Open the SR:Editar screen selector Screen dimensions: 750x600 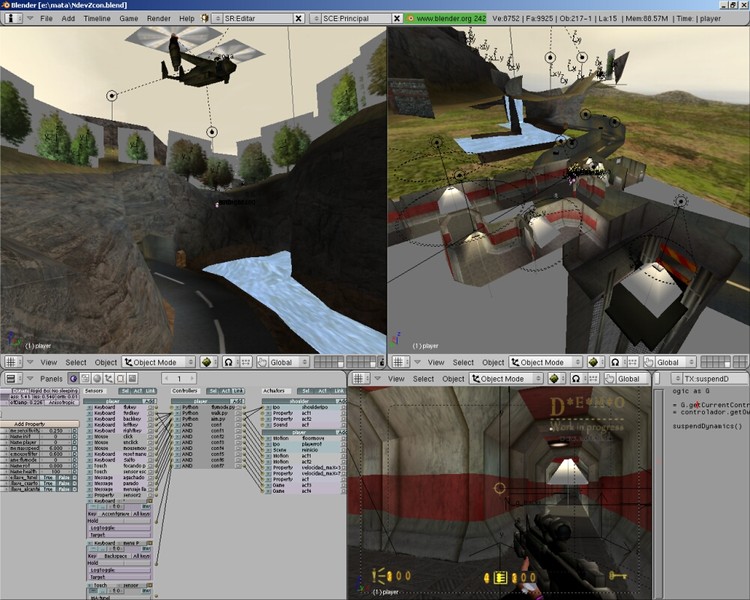pos(217,18)
